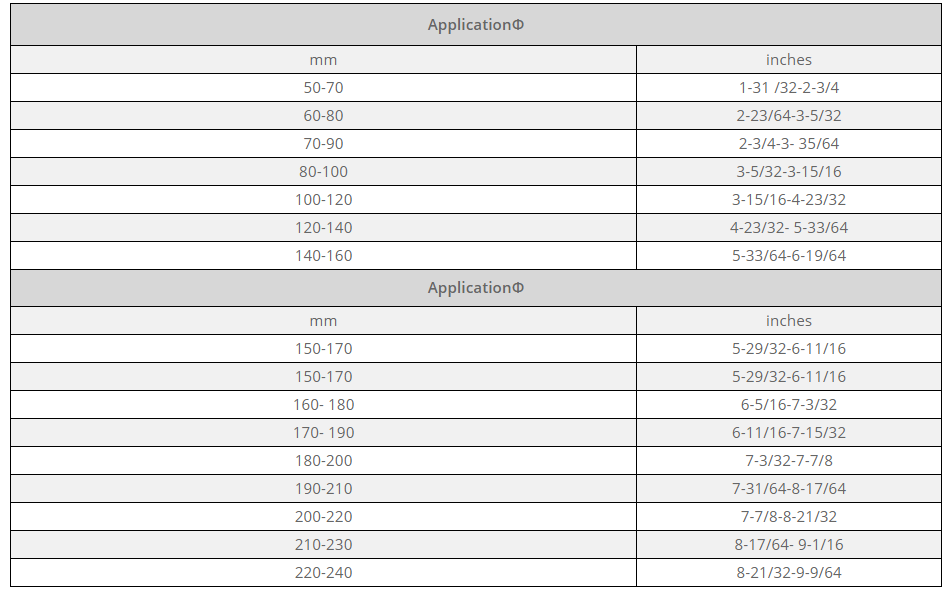Click the 220-240 mm cell
This screenshot has height=595, width=947.
323,573
